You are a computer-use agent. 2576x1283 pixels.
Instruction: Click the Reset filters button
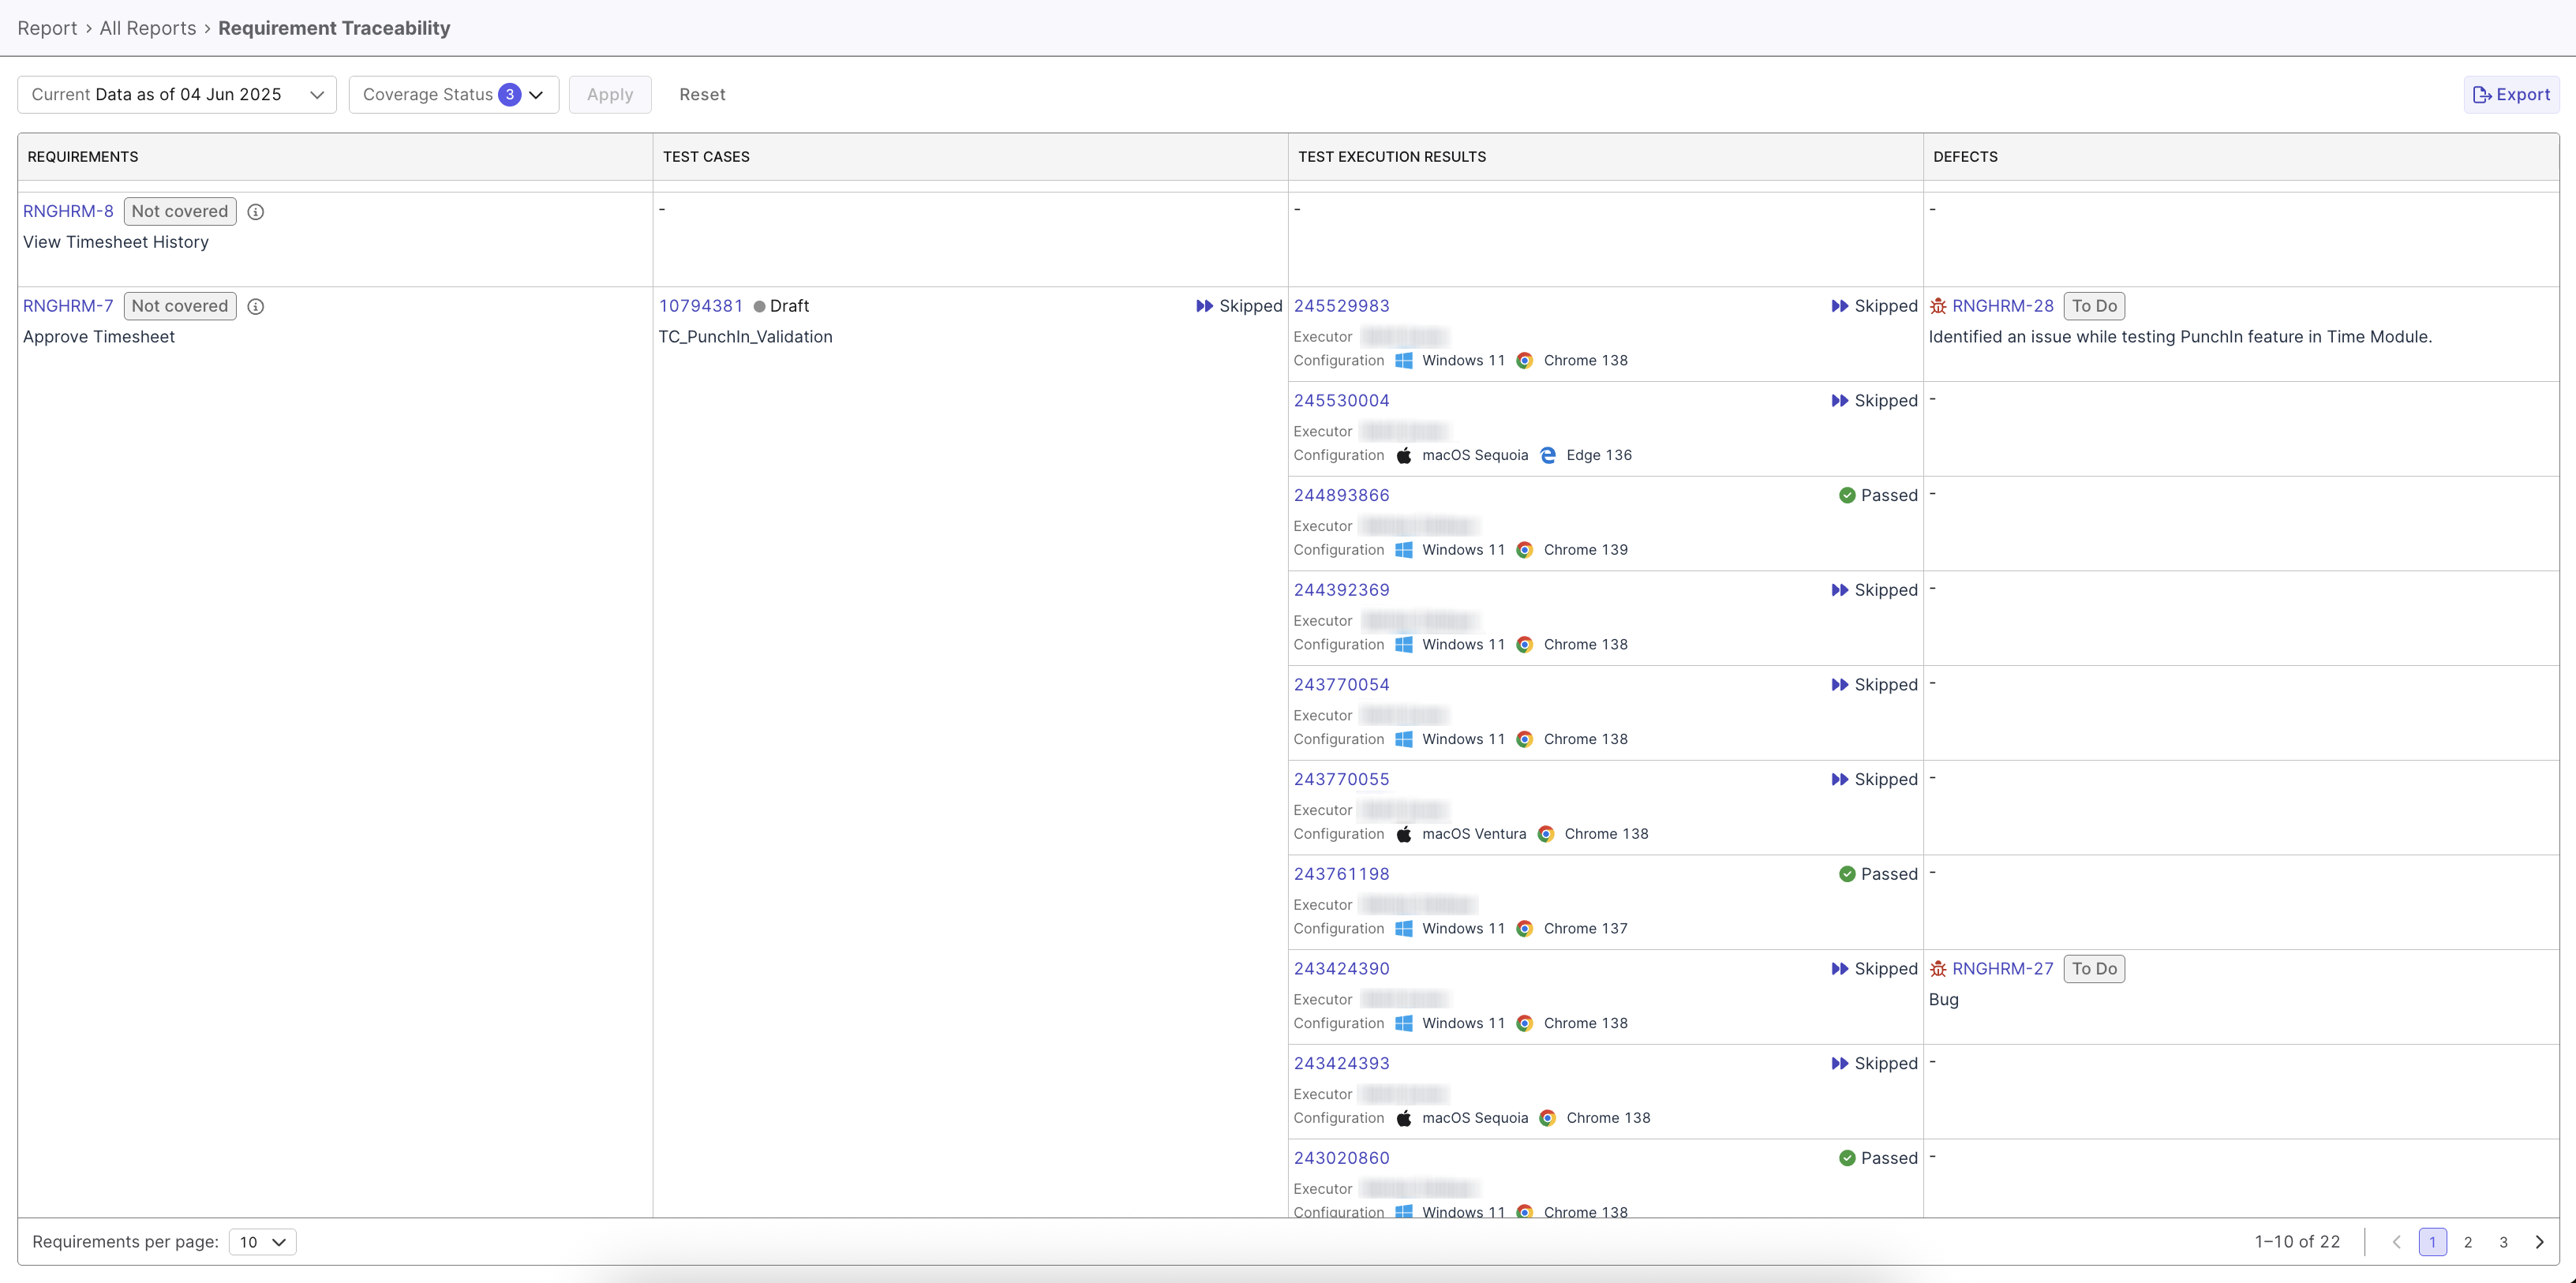[x=702, y=95]
